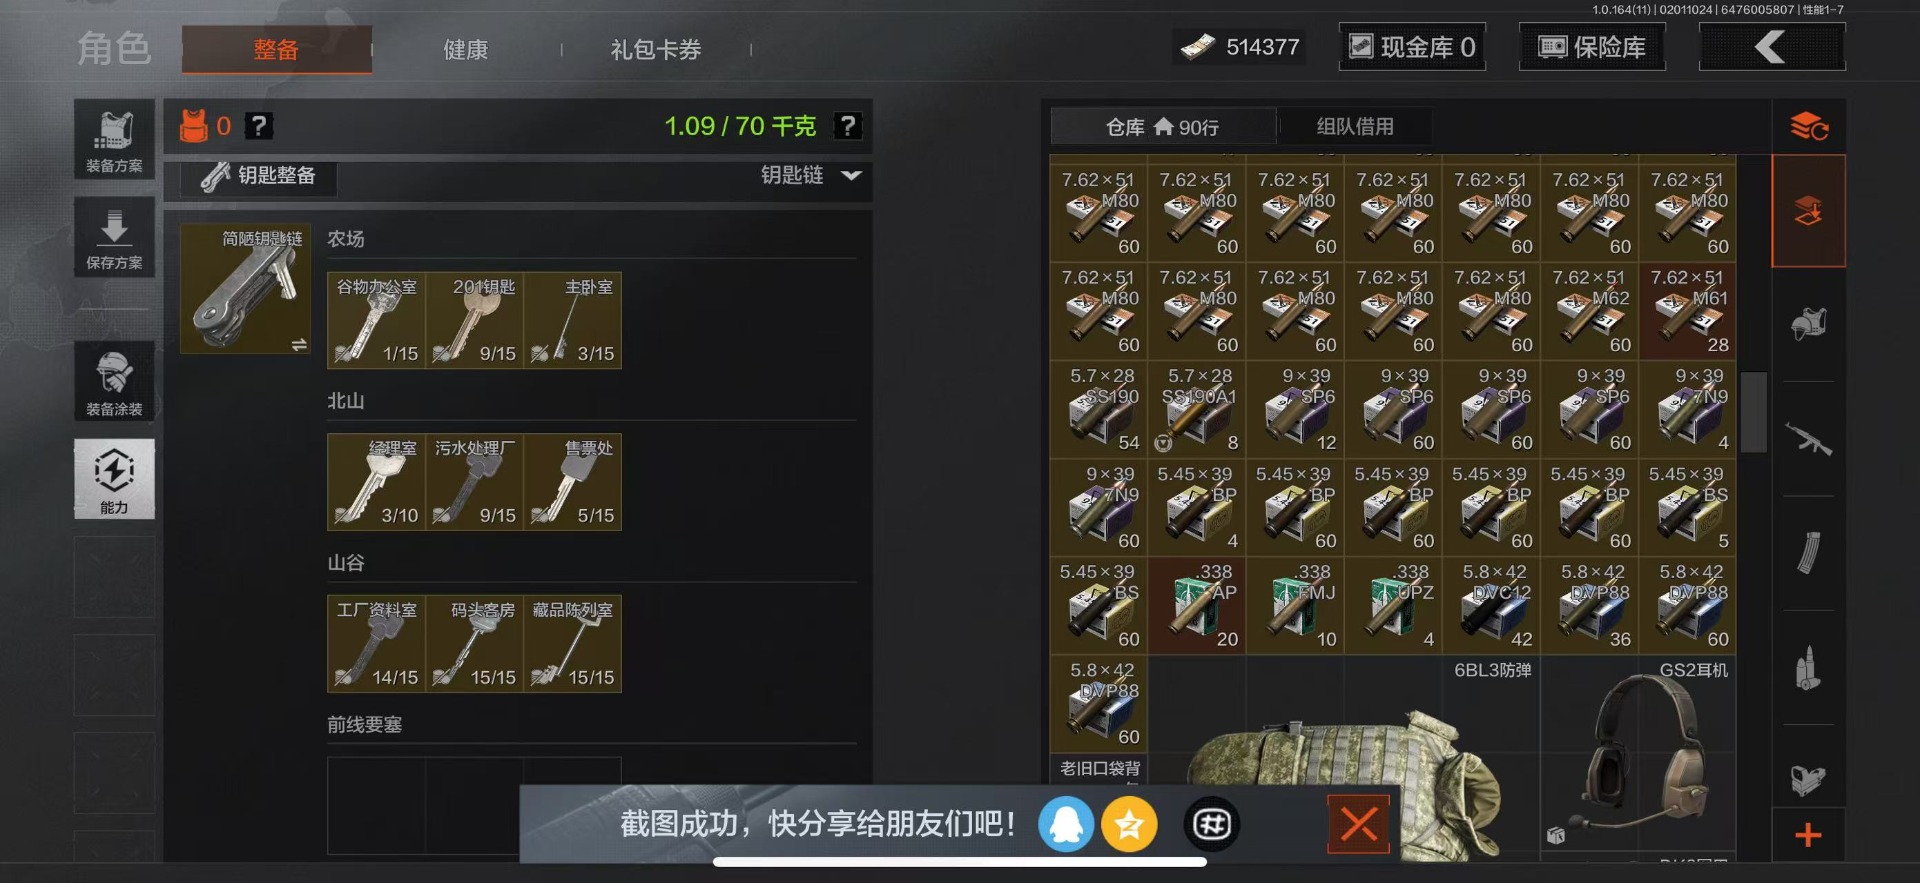
Task: Open the 装备方案 loadout presets icon
Action: (114, 139)
